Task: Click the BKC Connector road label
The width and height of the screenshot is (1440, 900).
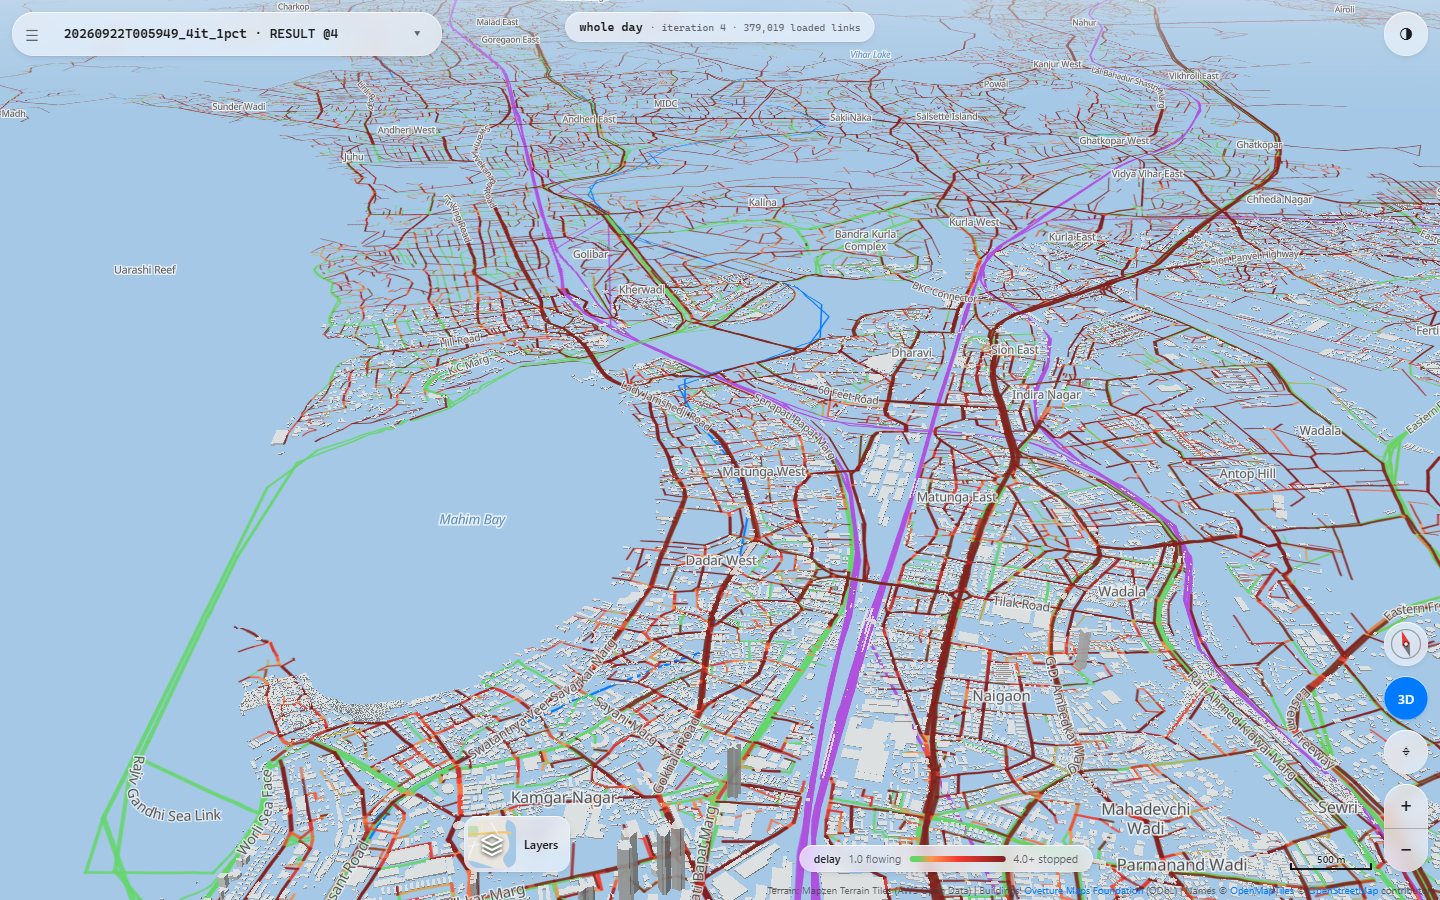Action: click(x=944, y=292)
